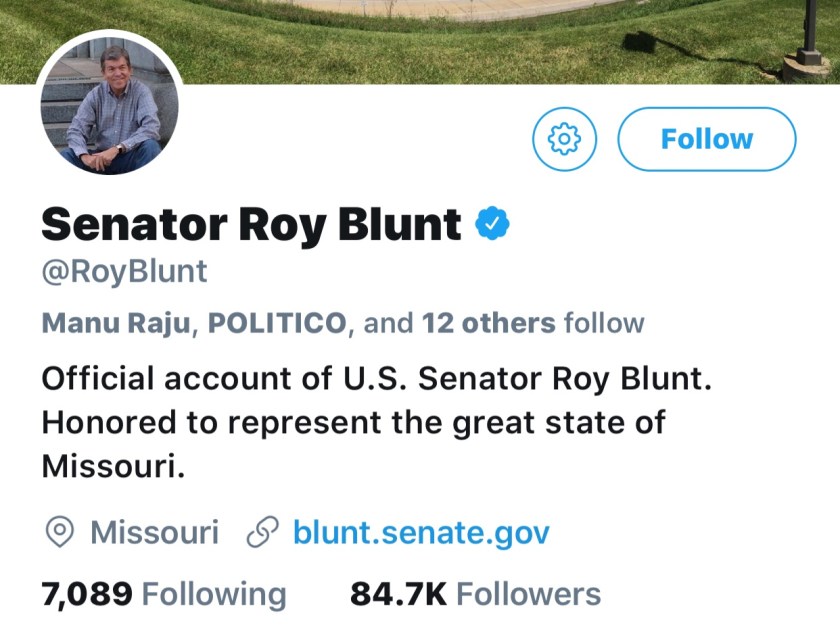Click the blue verified badge checkmark
This screenshot has width=840, height=642.
pyautogui.click(x=491, y=224)
